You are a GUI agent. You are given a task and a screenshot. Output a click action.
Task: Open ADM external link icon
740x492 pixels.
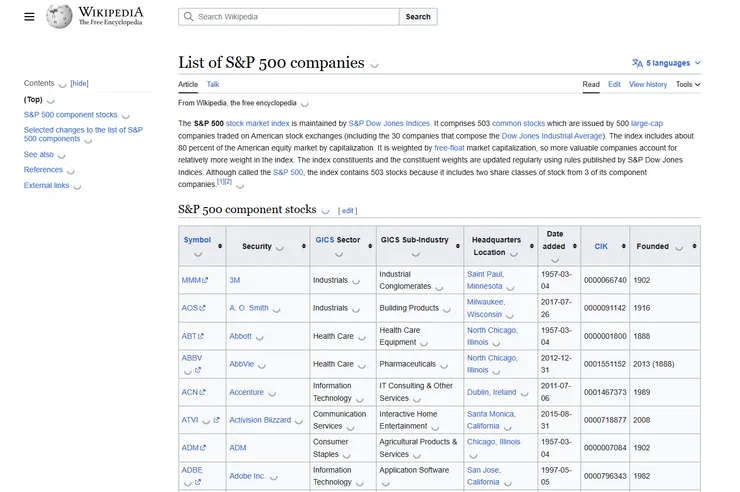pyautogui.click(x=203, y=448)
